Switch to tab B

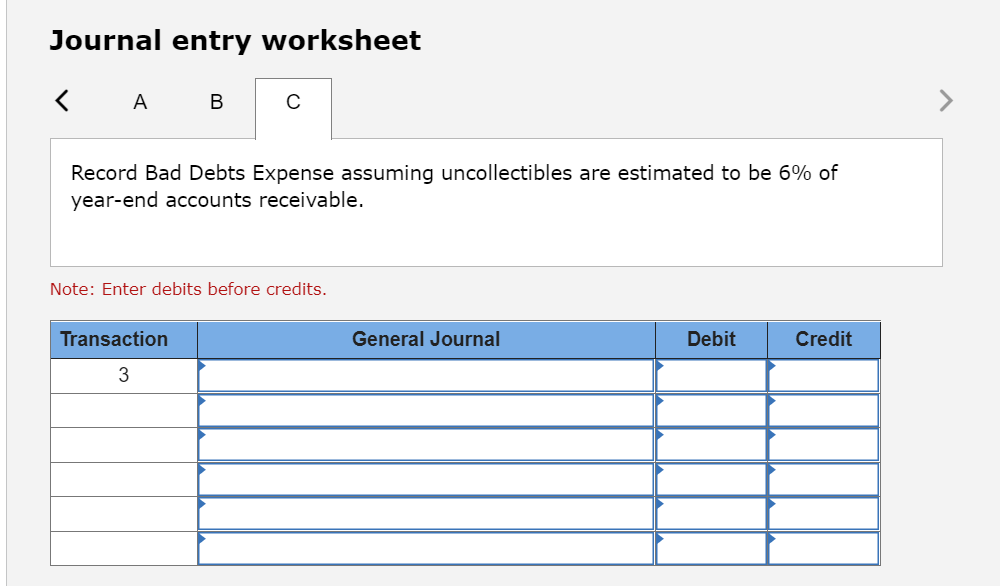tap(217, 102)
